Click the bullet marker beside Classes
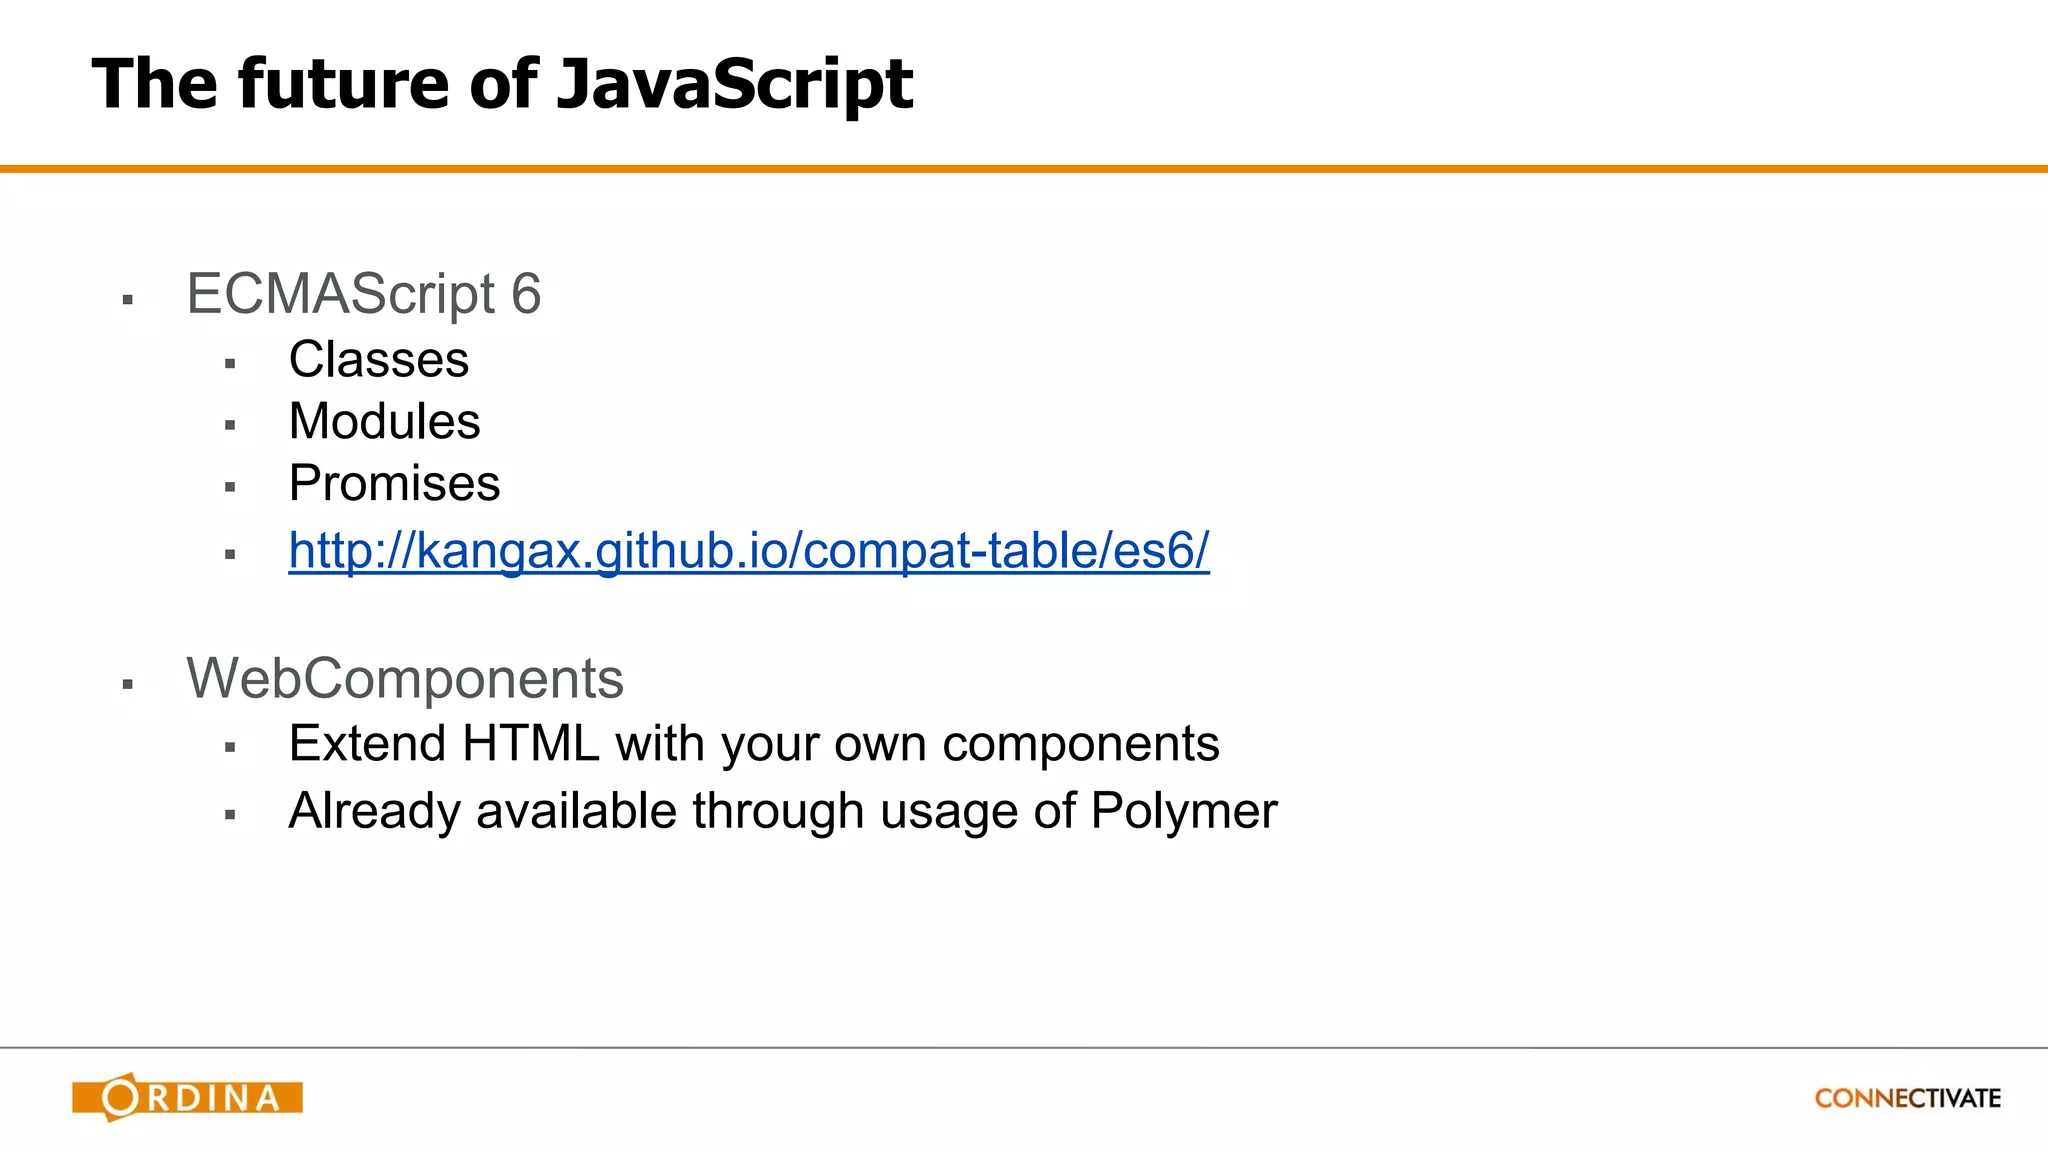The width and height of the screenshot is (2048, 1152). click(230, 364)
